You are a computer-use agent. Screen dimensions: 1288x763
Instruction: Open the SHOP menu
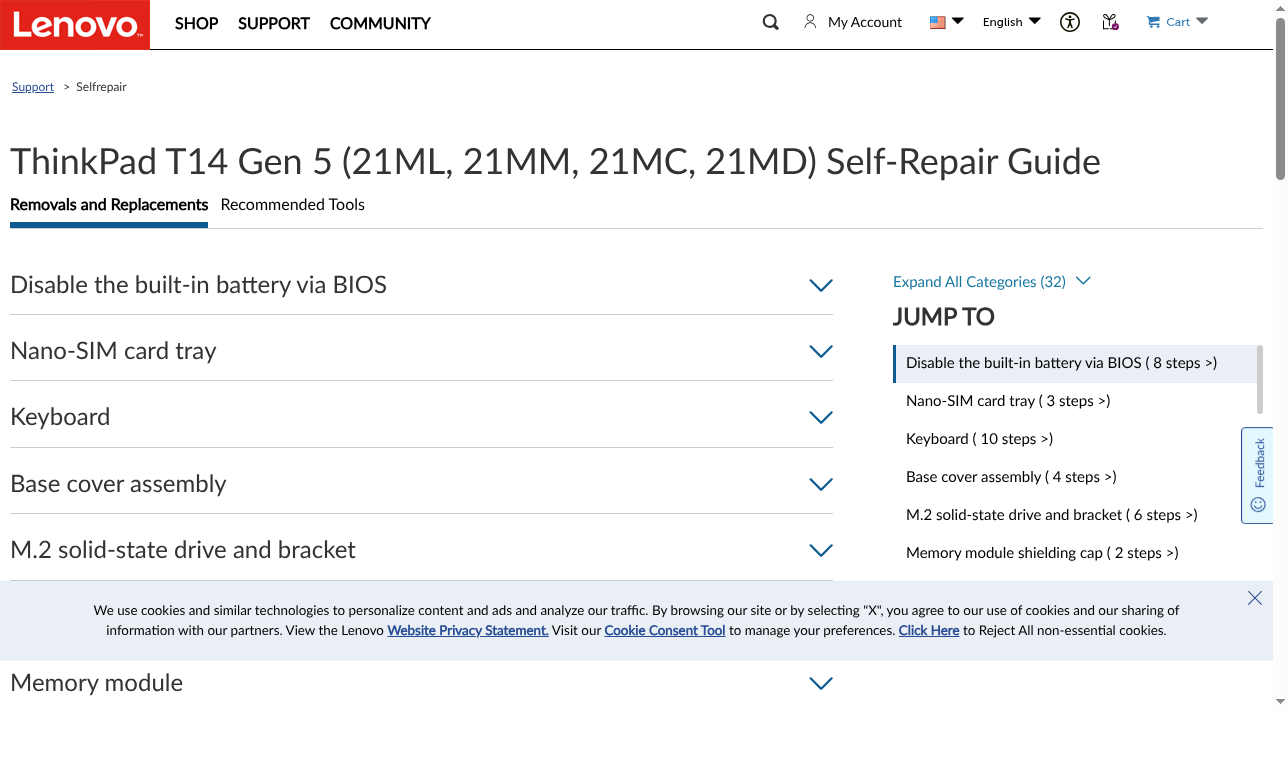click(196, 23)
